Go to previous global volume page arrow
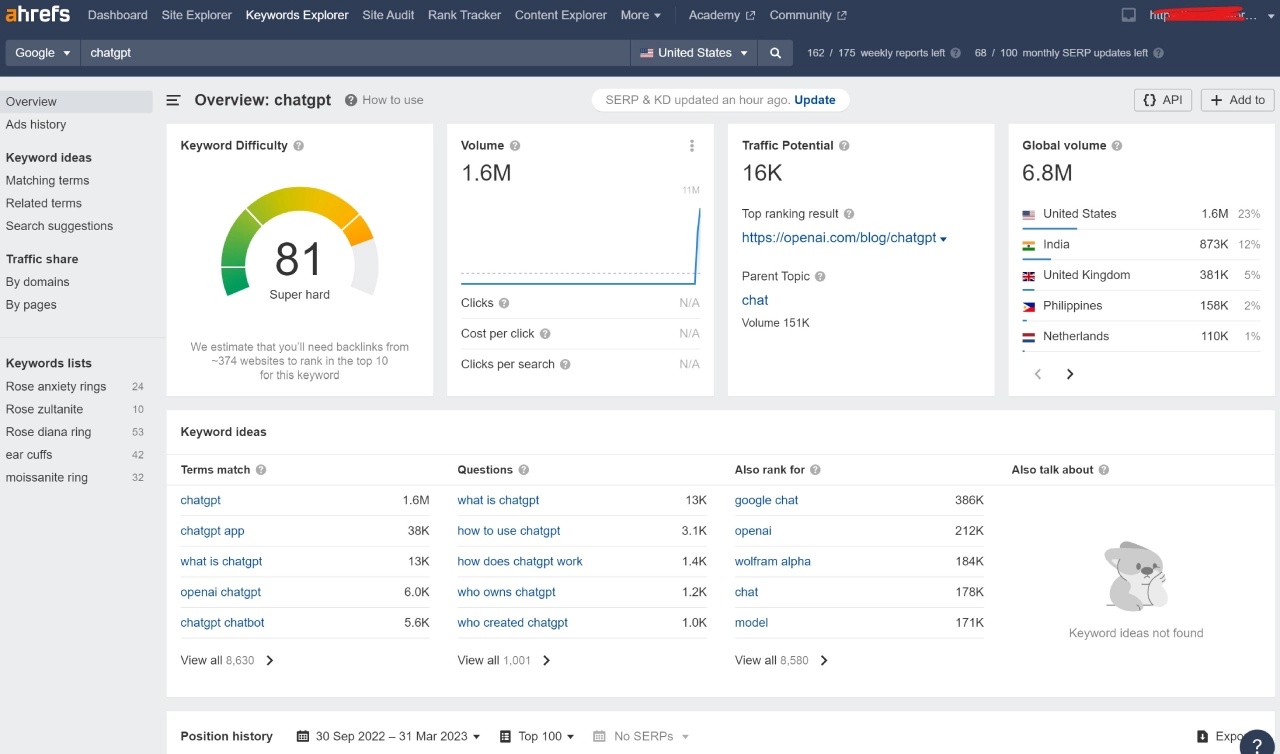This screenshot has width=1280, height=754. tap(1038, 374)
